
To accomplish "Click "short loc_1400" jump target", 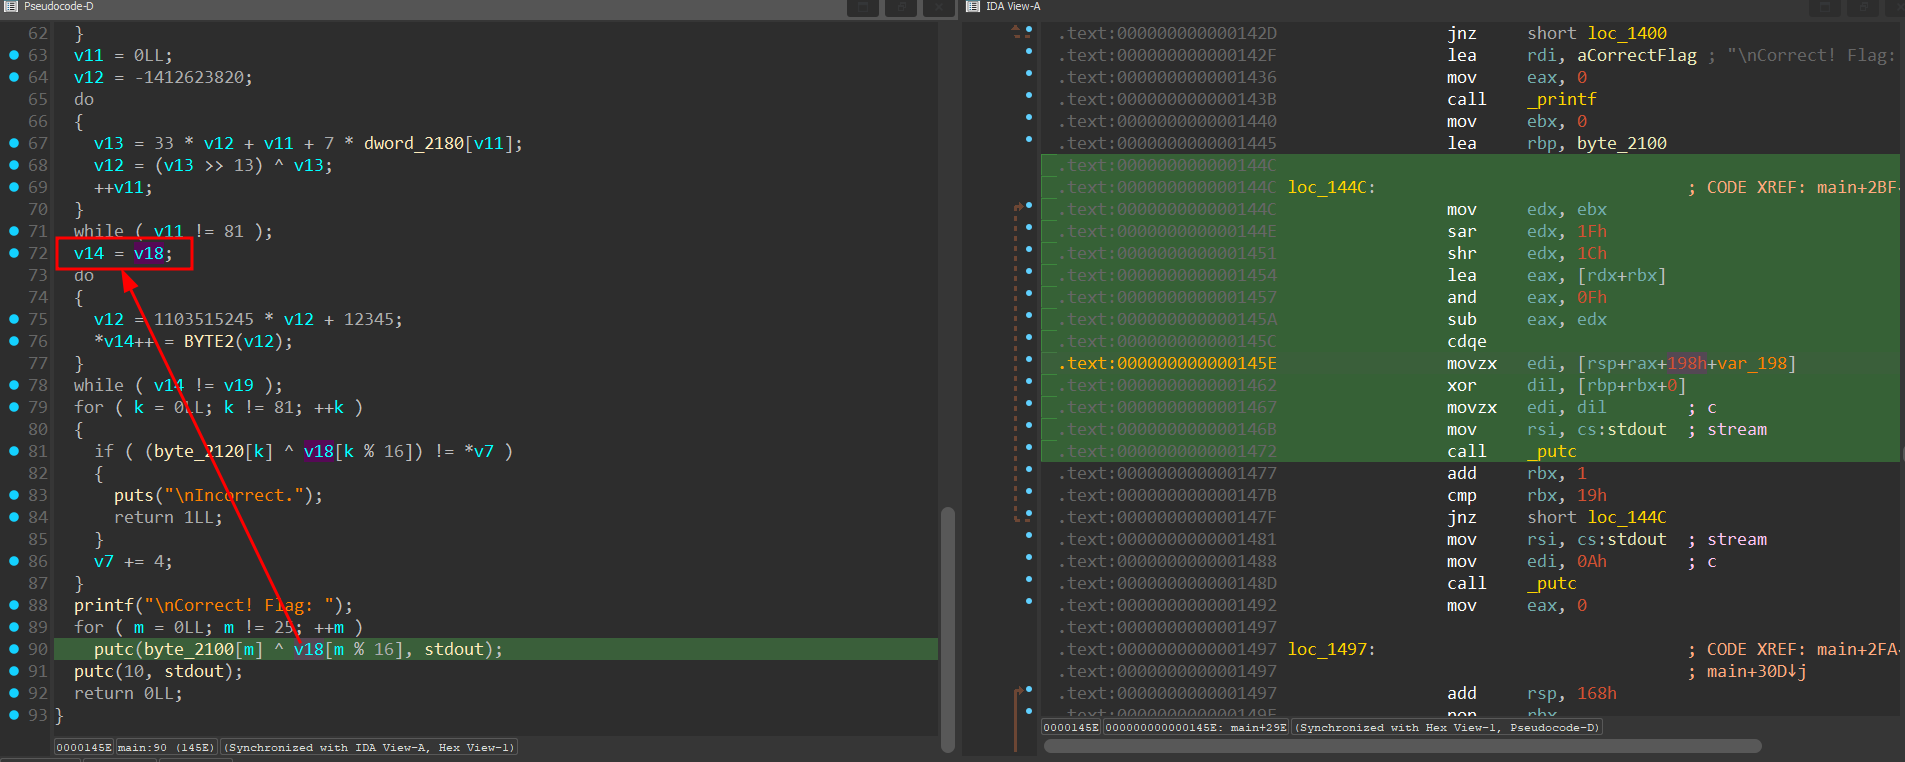I will click(x=1597, y=33).
